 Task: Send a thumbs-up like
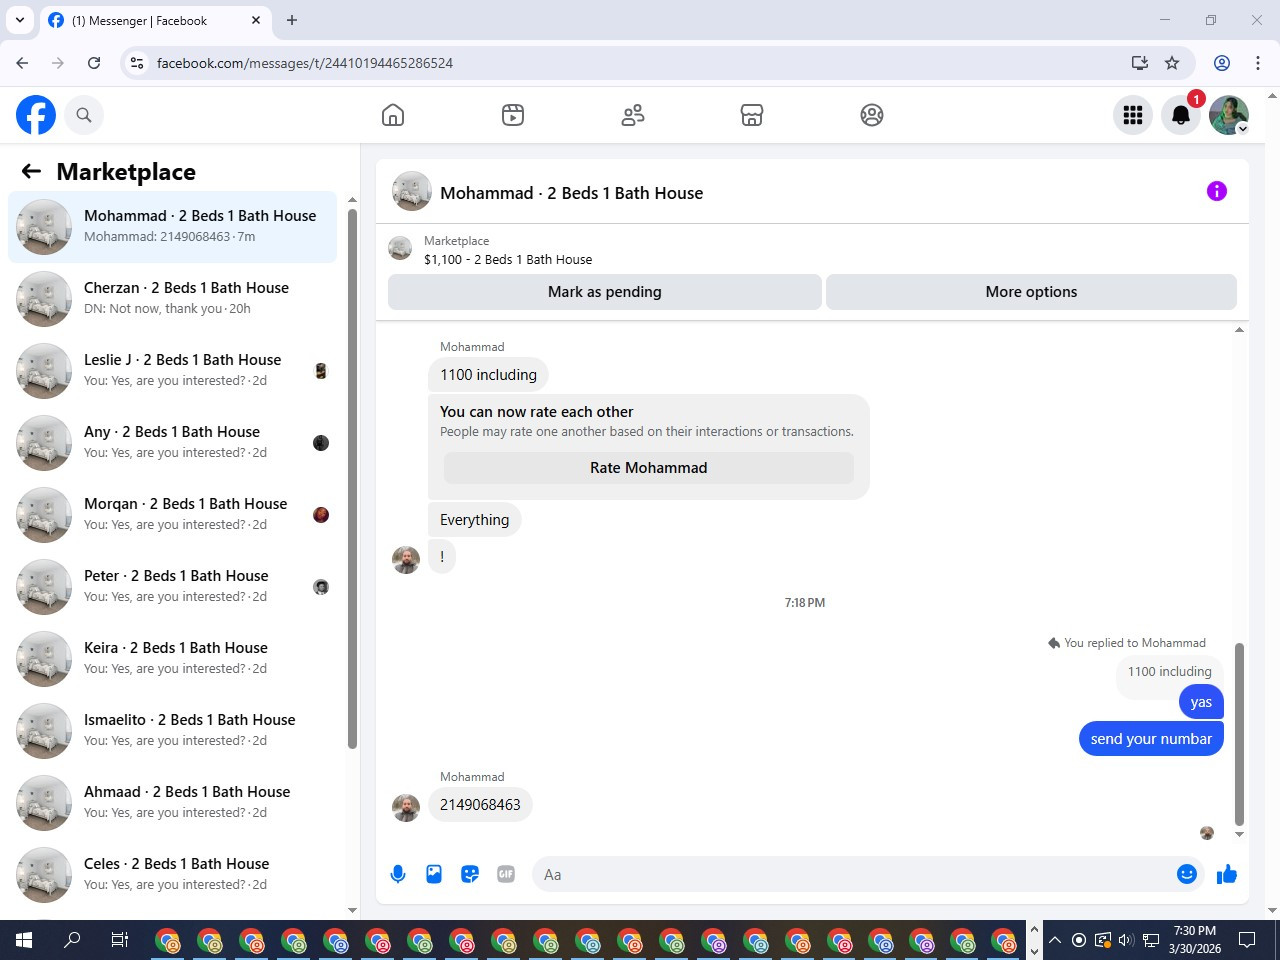tap(1227, 874)
